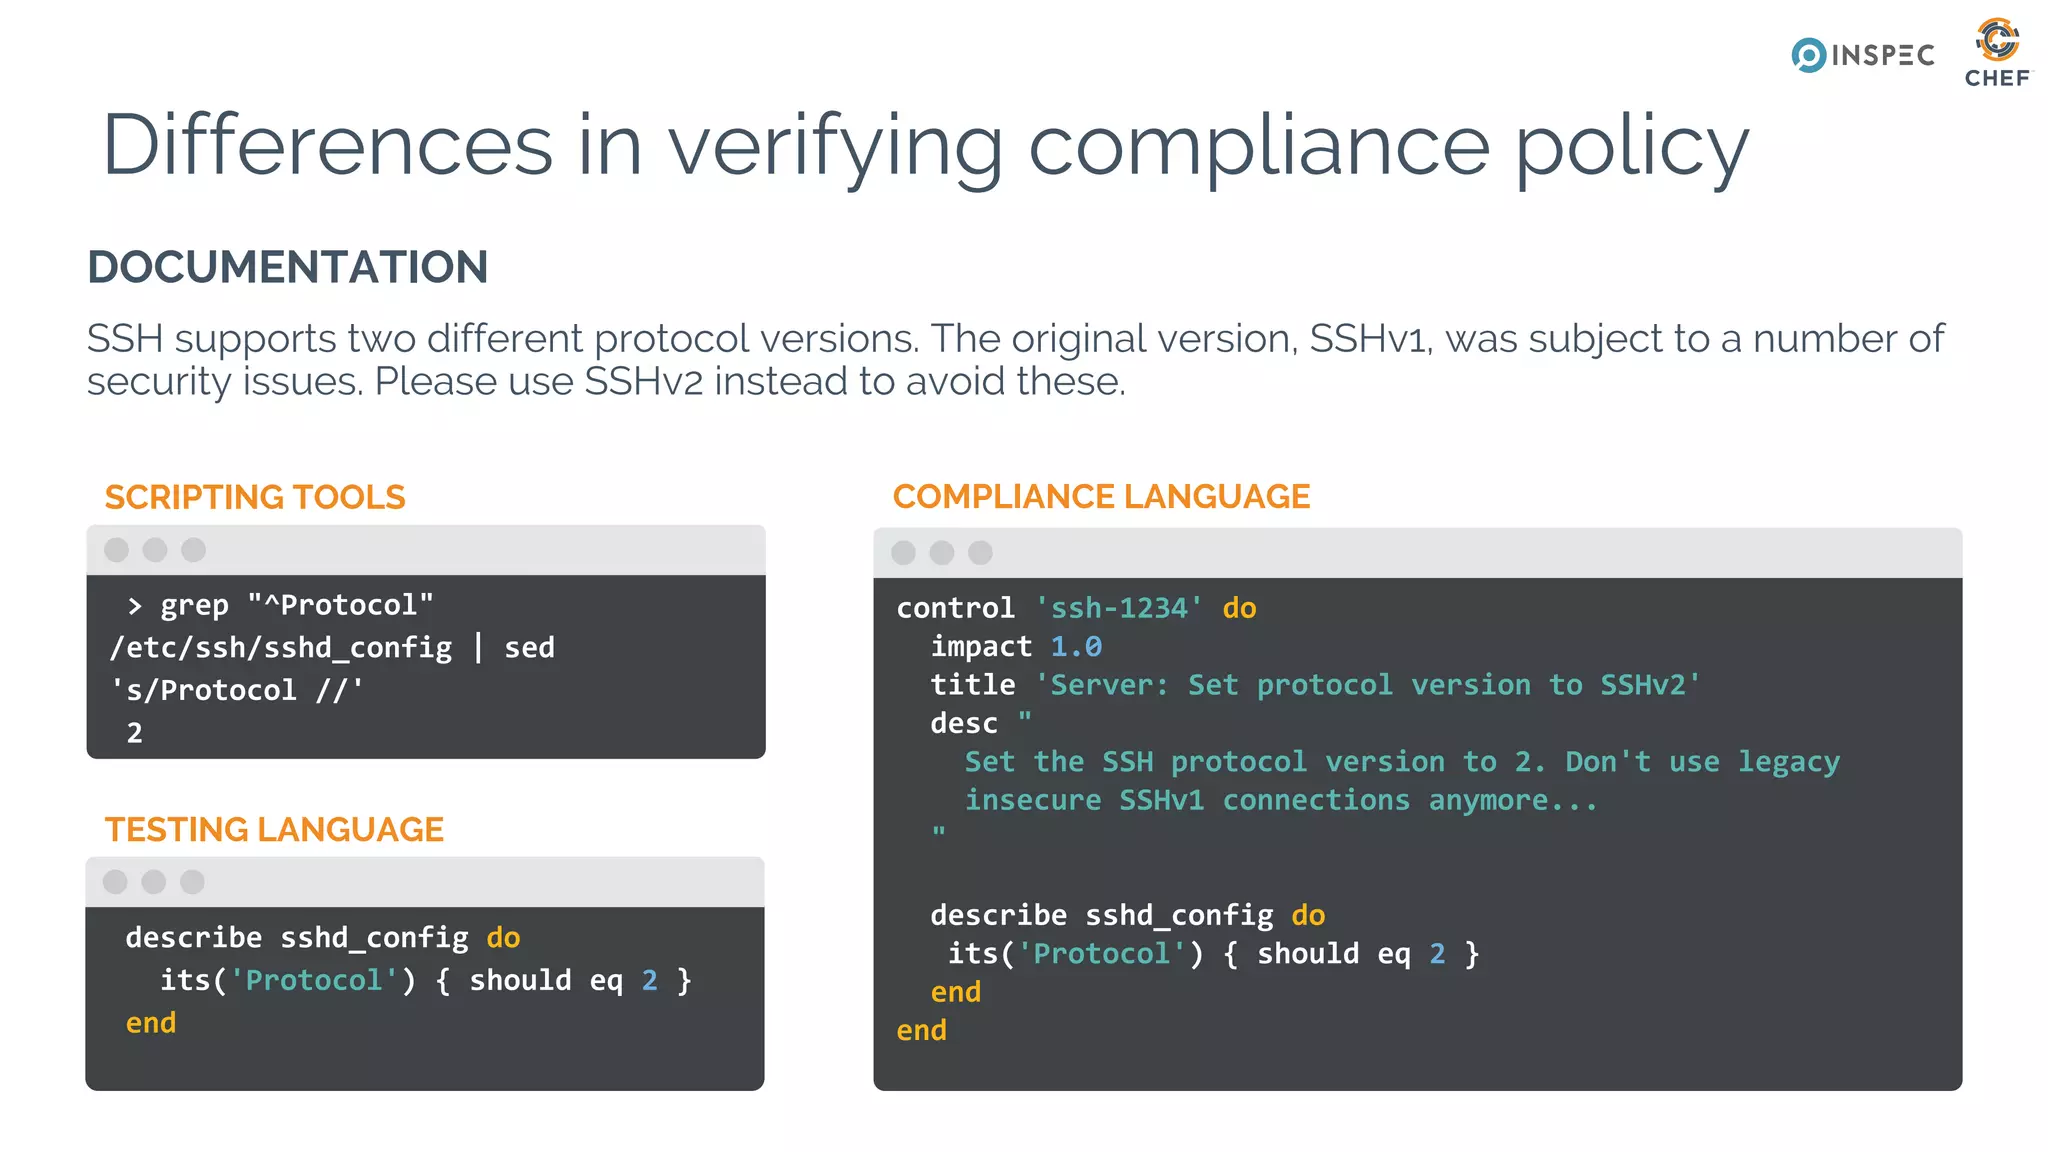Click first window dot in Testing Language terminal

point(116,882)
